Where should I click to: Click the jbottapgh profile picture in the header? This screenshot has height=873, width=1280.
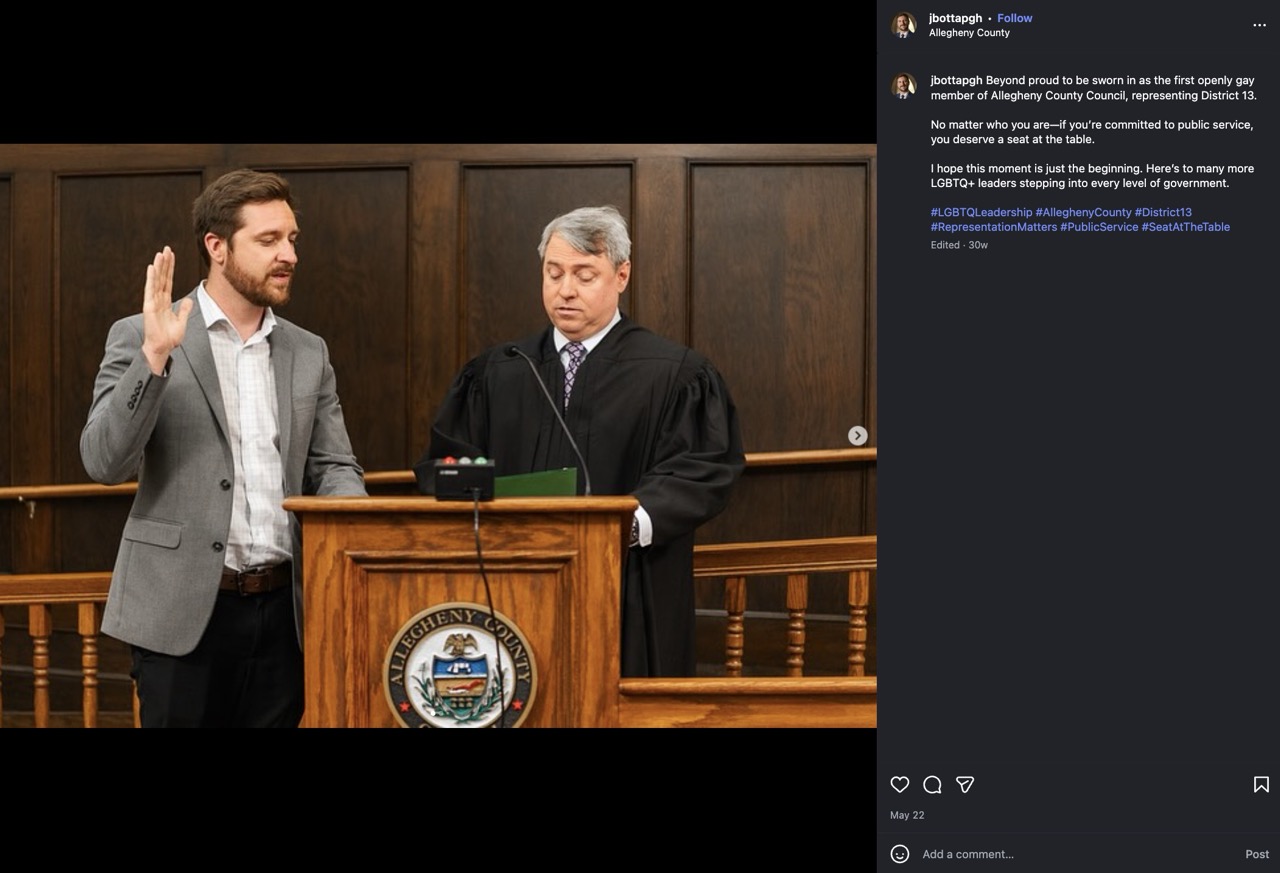tap(904, 25)
